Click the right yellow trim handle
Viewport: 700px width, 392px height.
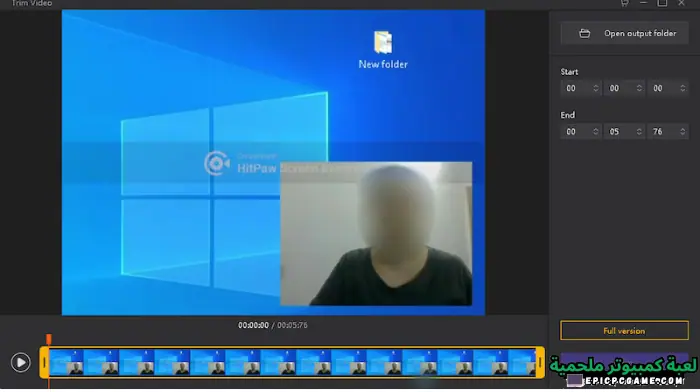(x=540, y=363)
